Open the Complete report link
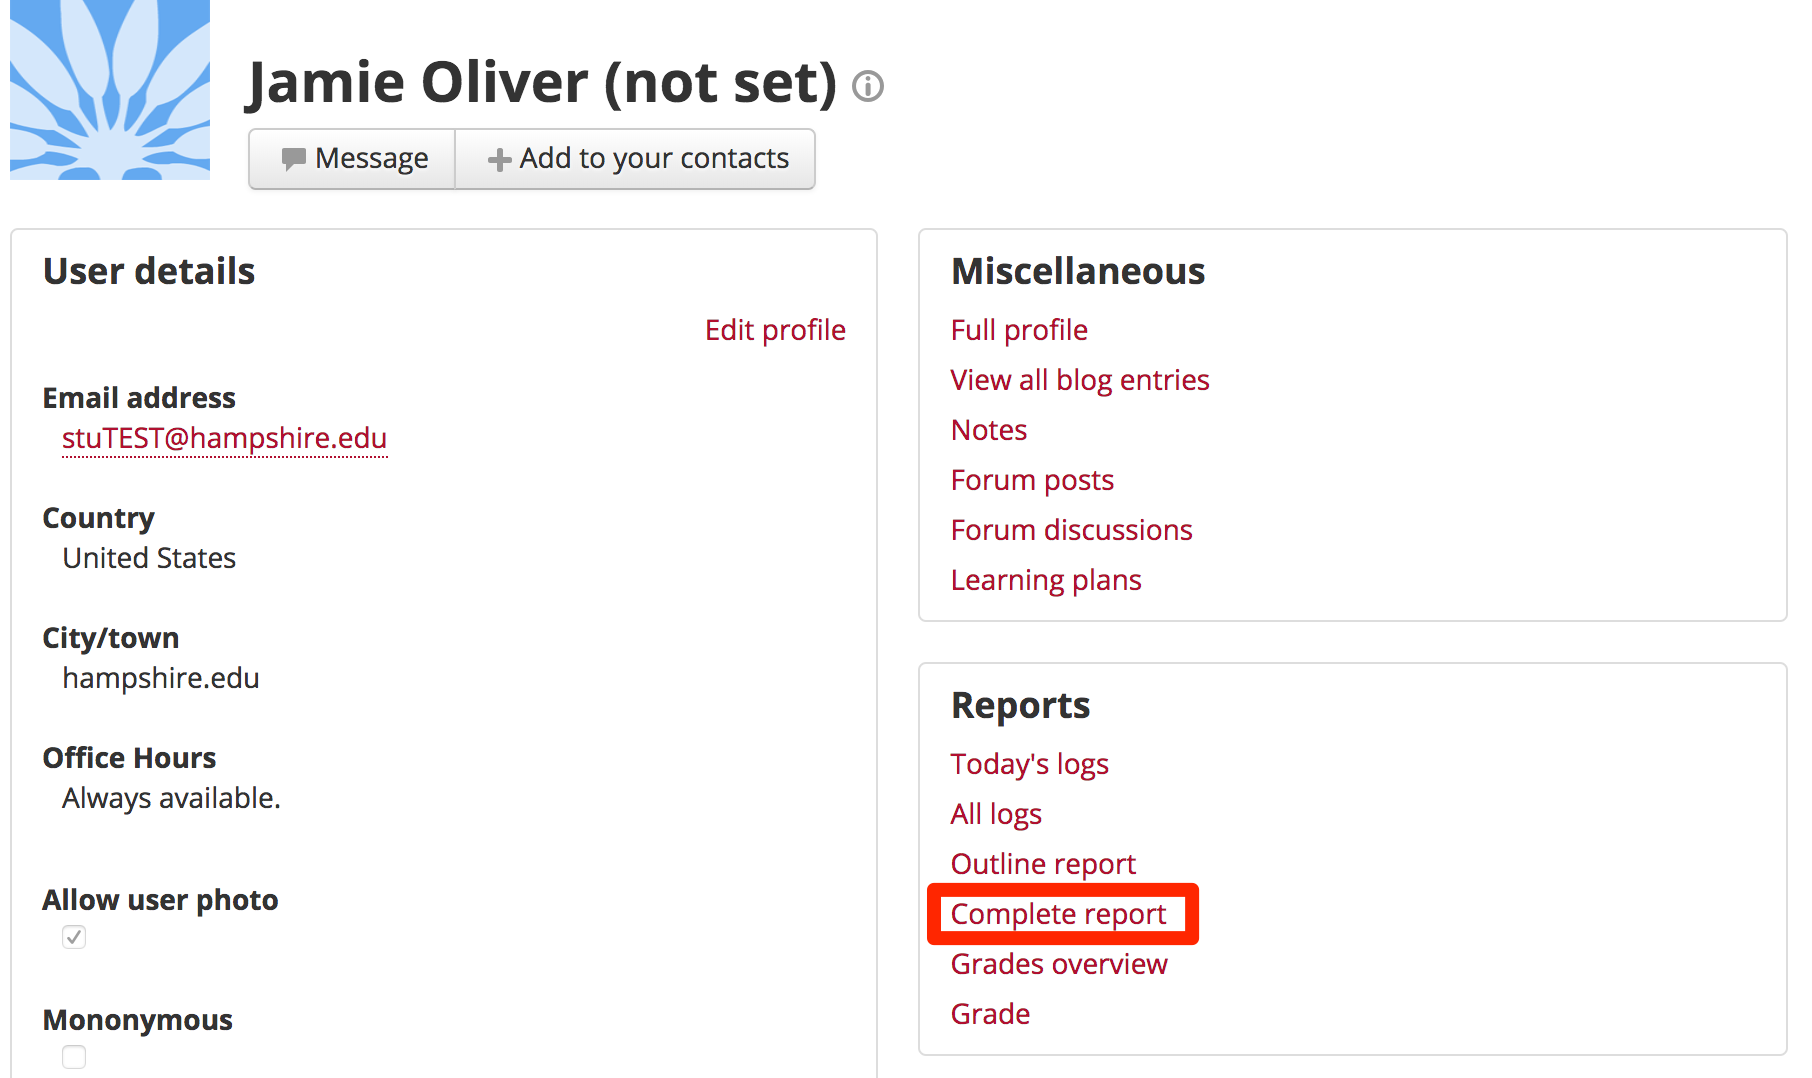This screenshot has width=1812, height=1078. click(1058, 914)
